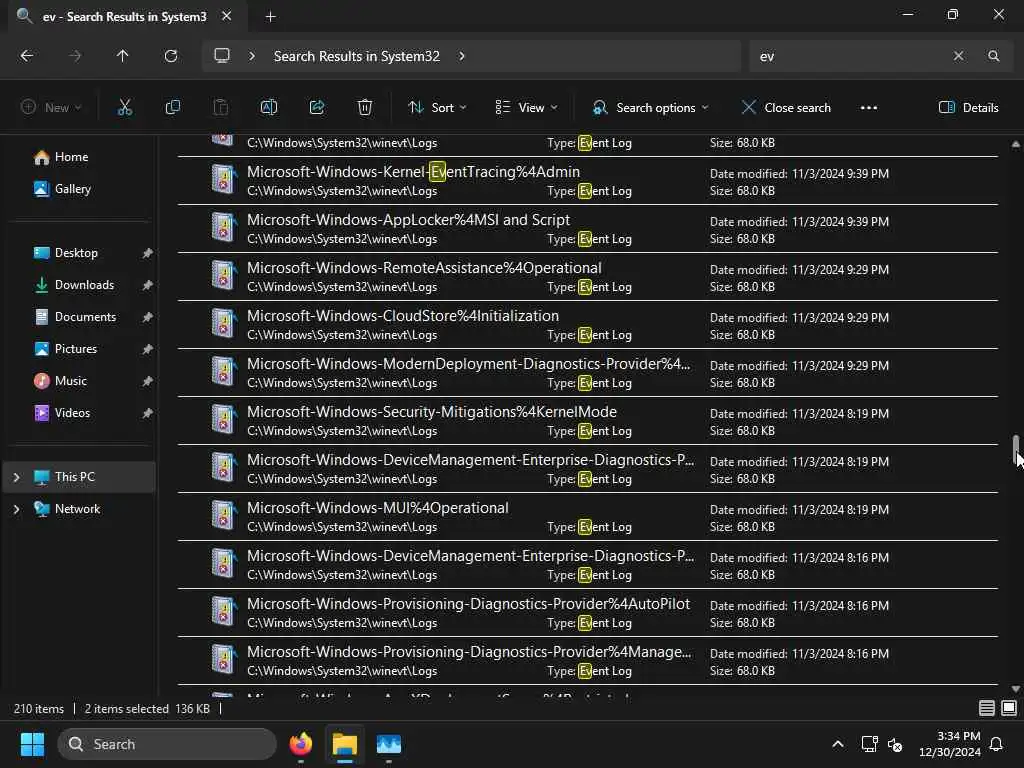Select Microsoft-Windows-RemoteAssistance%4Operational file
Screen dimensions: 1024x768
tap(588, 277)
